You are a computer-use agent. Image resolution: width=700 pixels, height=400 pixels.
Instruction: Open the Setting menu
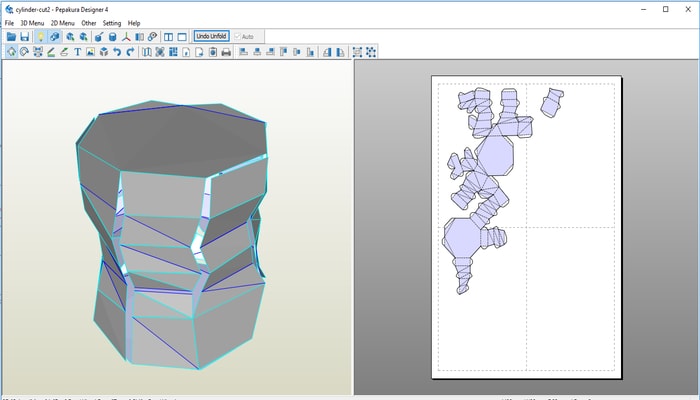112,22
